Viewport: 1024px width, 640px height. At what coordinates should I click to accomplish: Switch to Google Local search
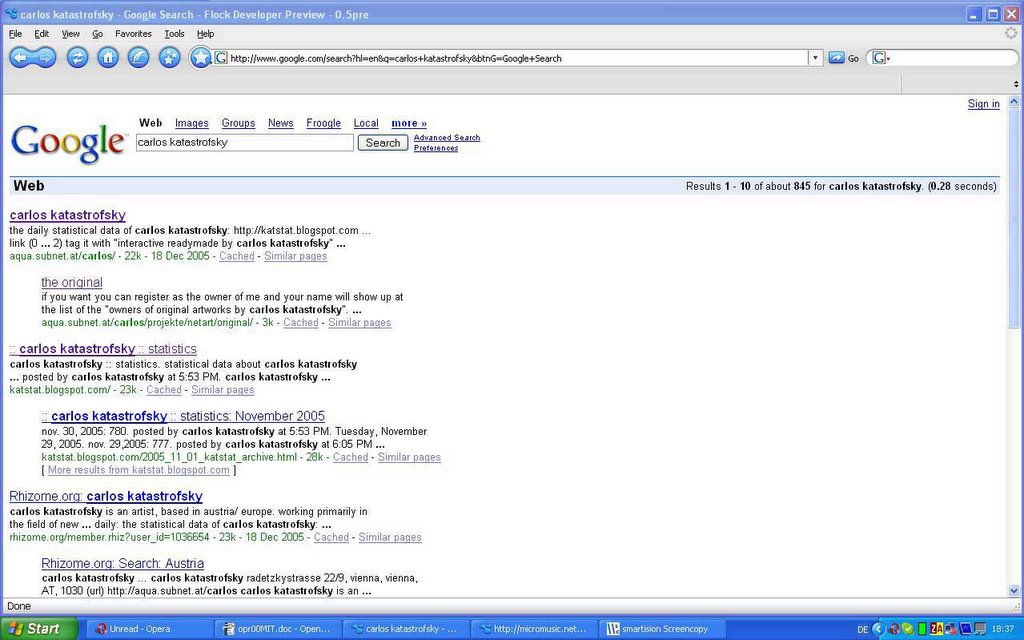point(366,123)
